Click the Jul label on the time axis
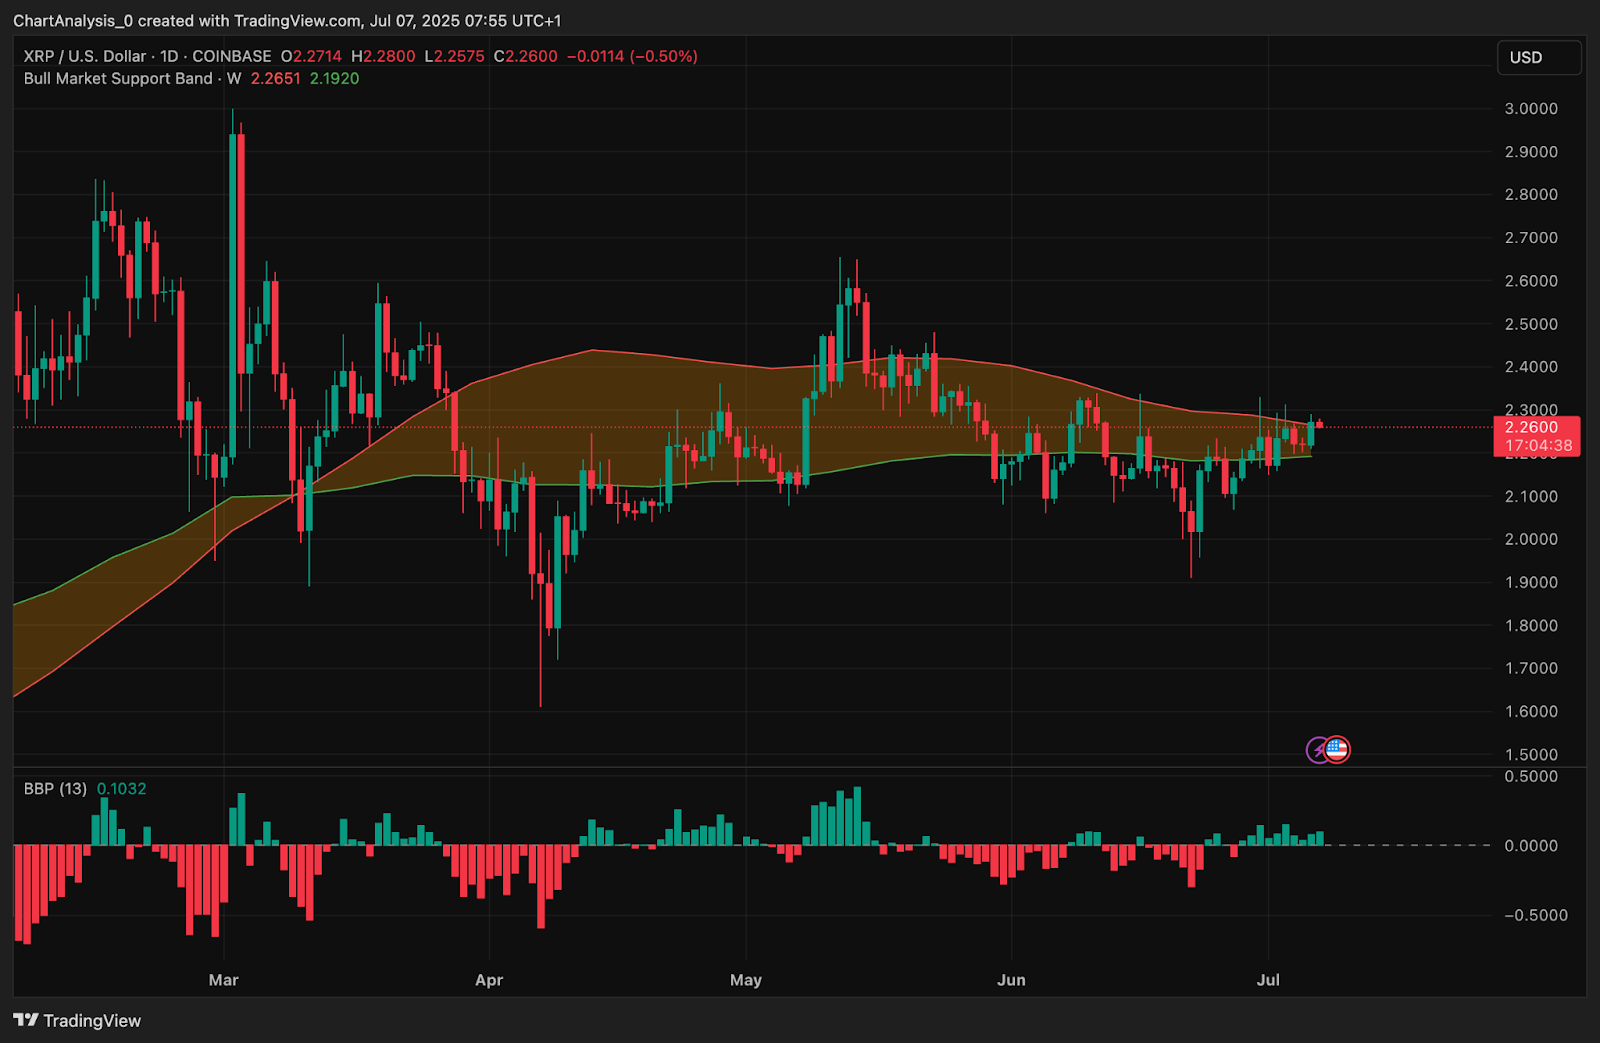The image size is (1600, 1043). coord(1268,980)
